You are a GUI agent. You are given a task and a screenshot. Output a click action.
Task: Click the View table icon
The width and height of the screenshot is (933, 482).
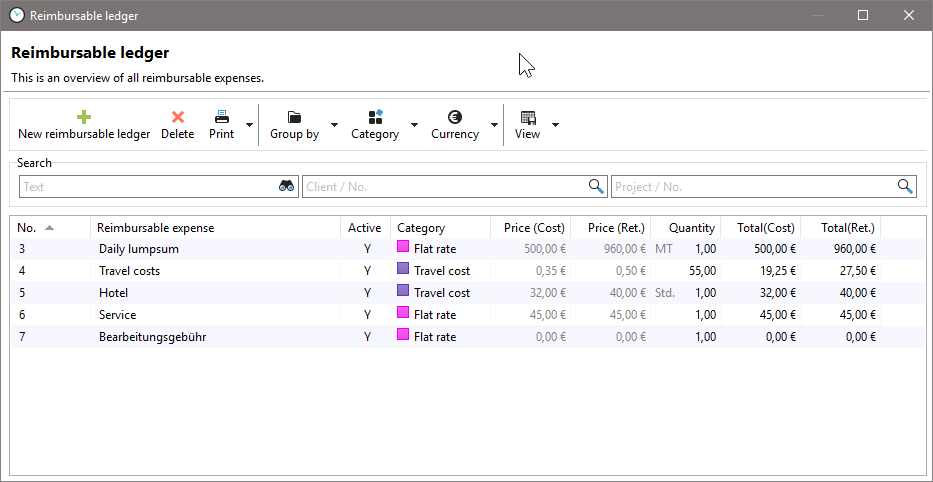coord(528,117)
